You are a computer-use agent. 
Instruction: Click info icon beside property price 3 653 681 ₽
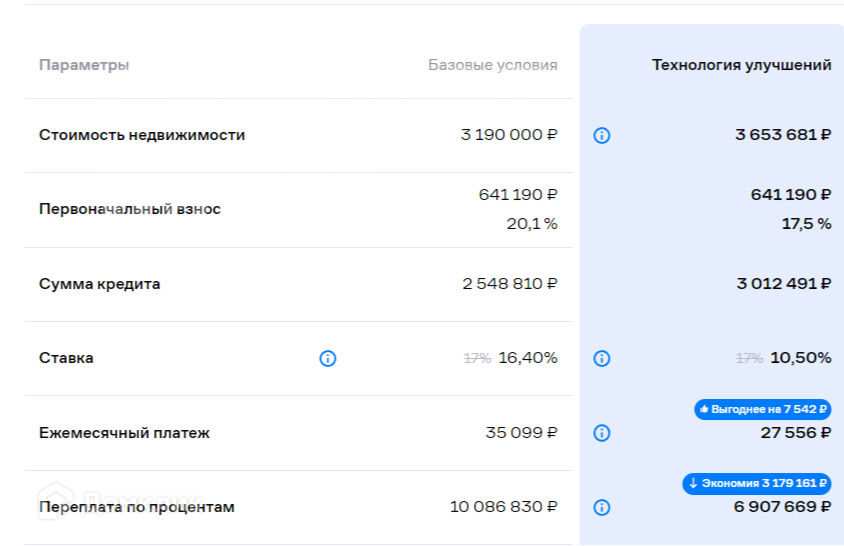coord(601,135)
